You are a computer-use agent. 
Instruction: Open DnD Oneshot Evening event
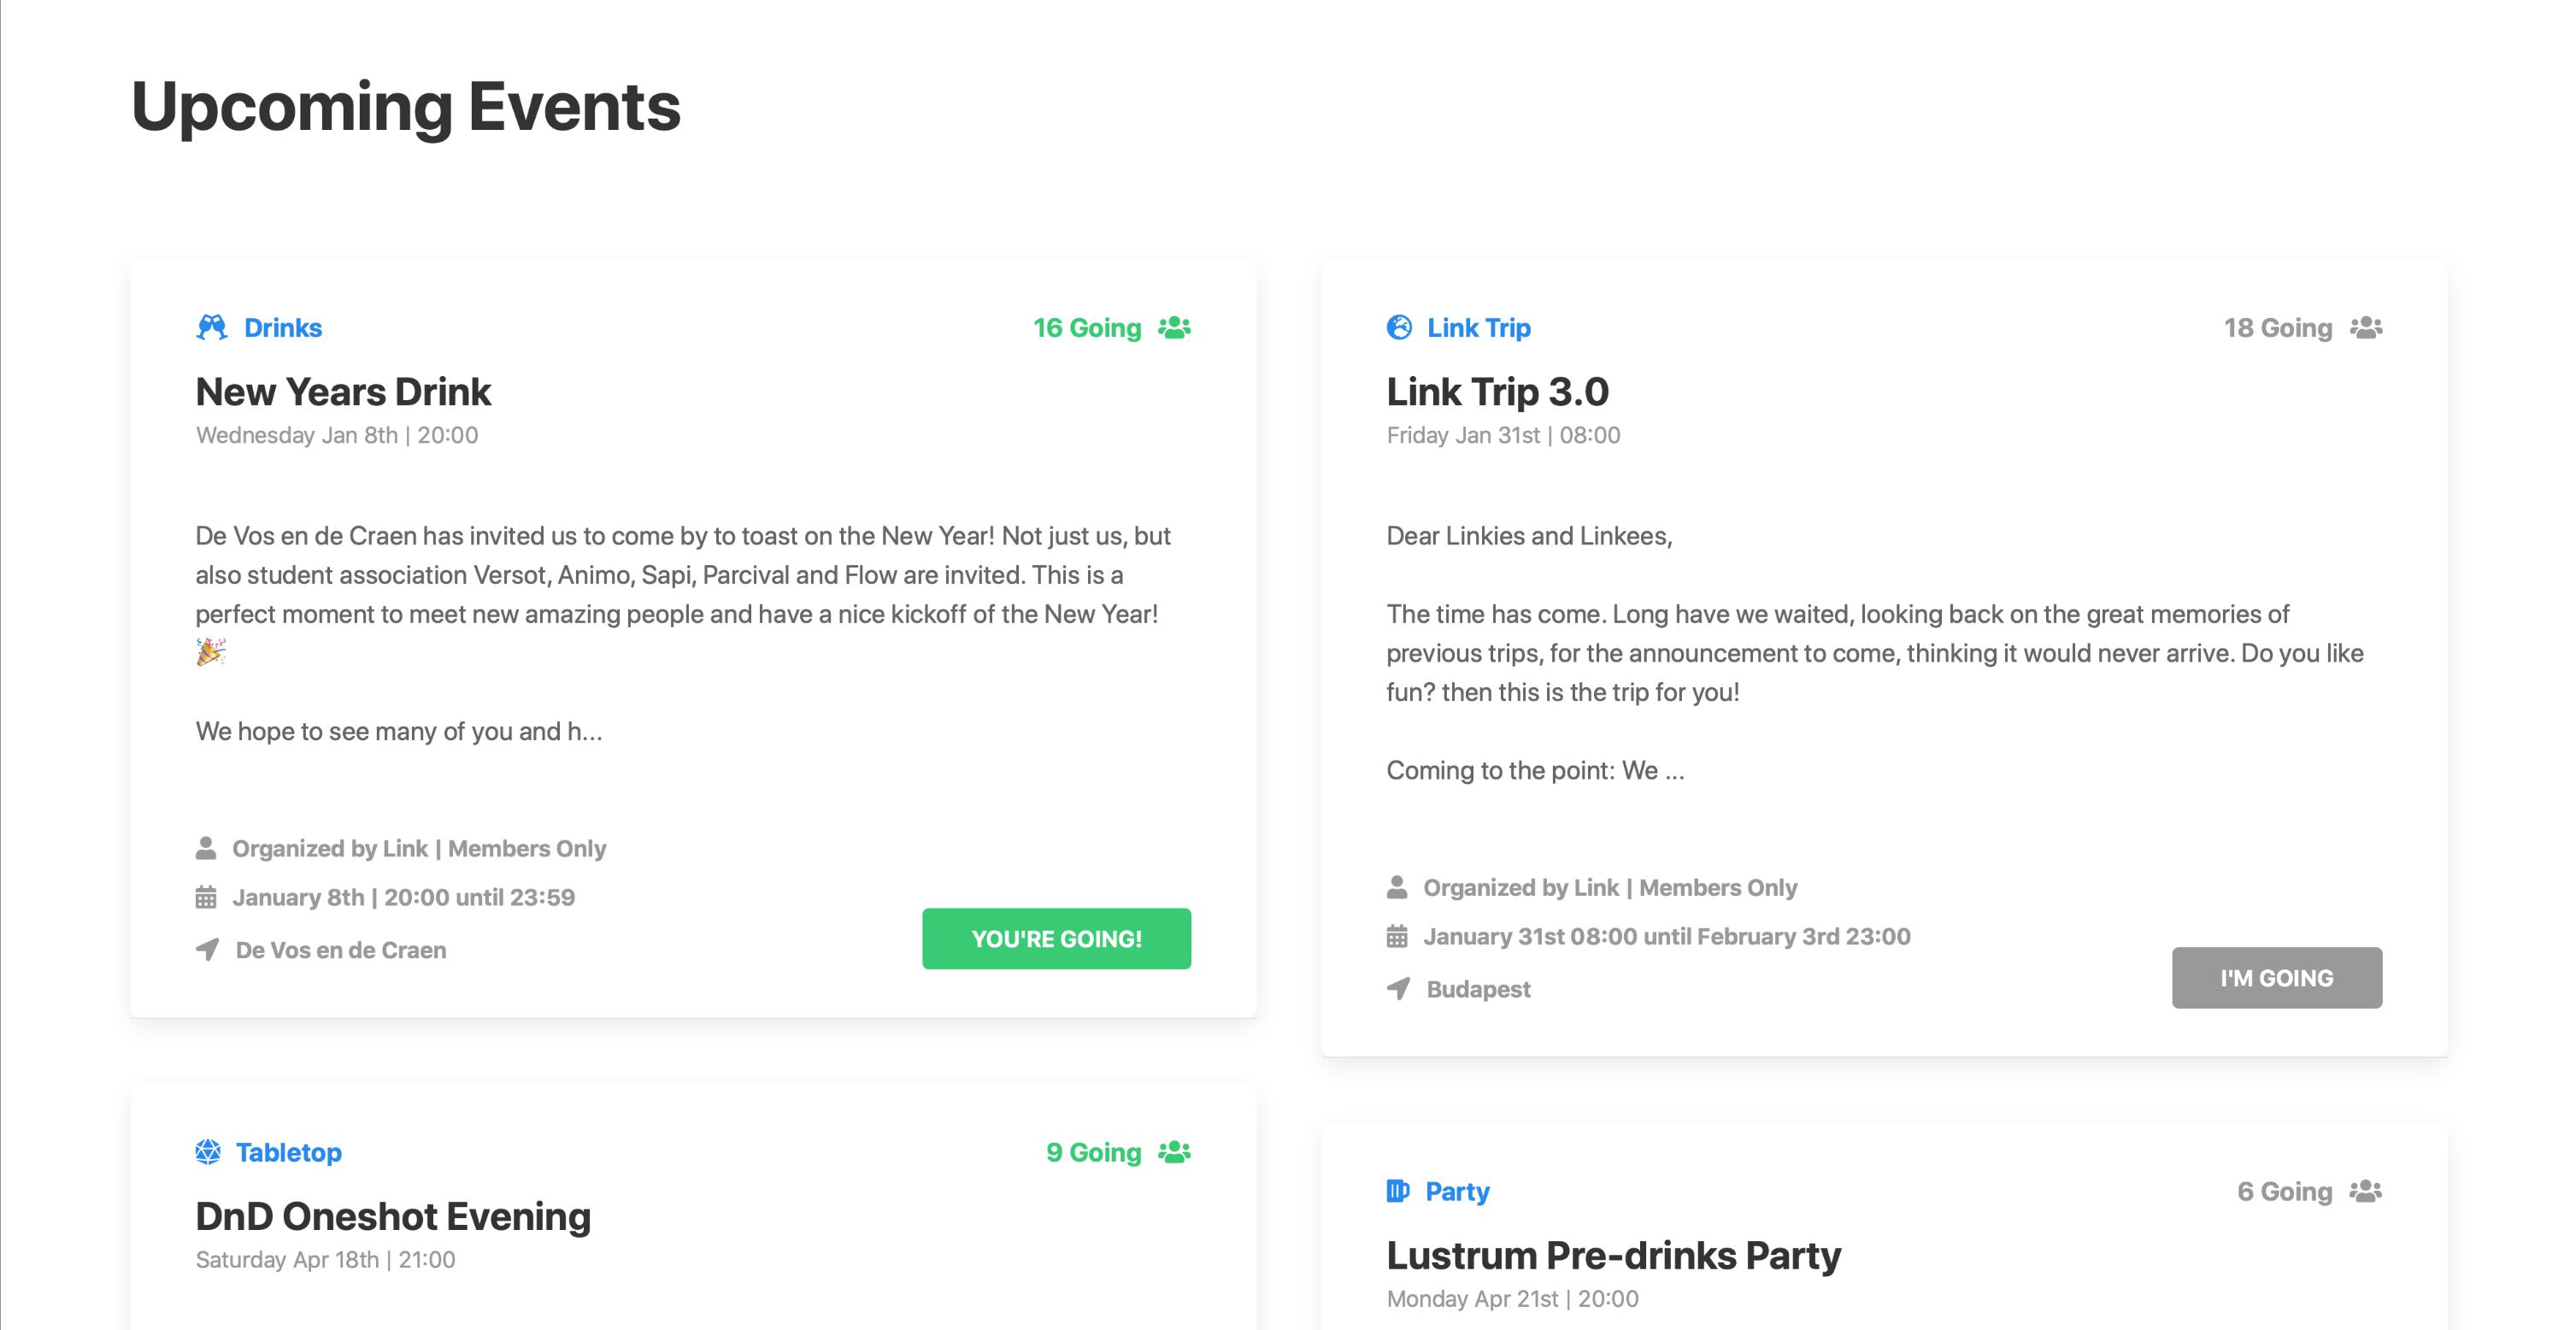pyautogui.click(x=393, y=1216)
